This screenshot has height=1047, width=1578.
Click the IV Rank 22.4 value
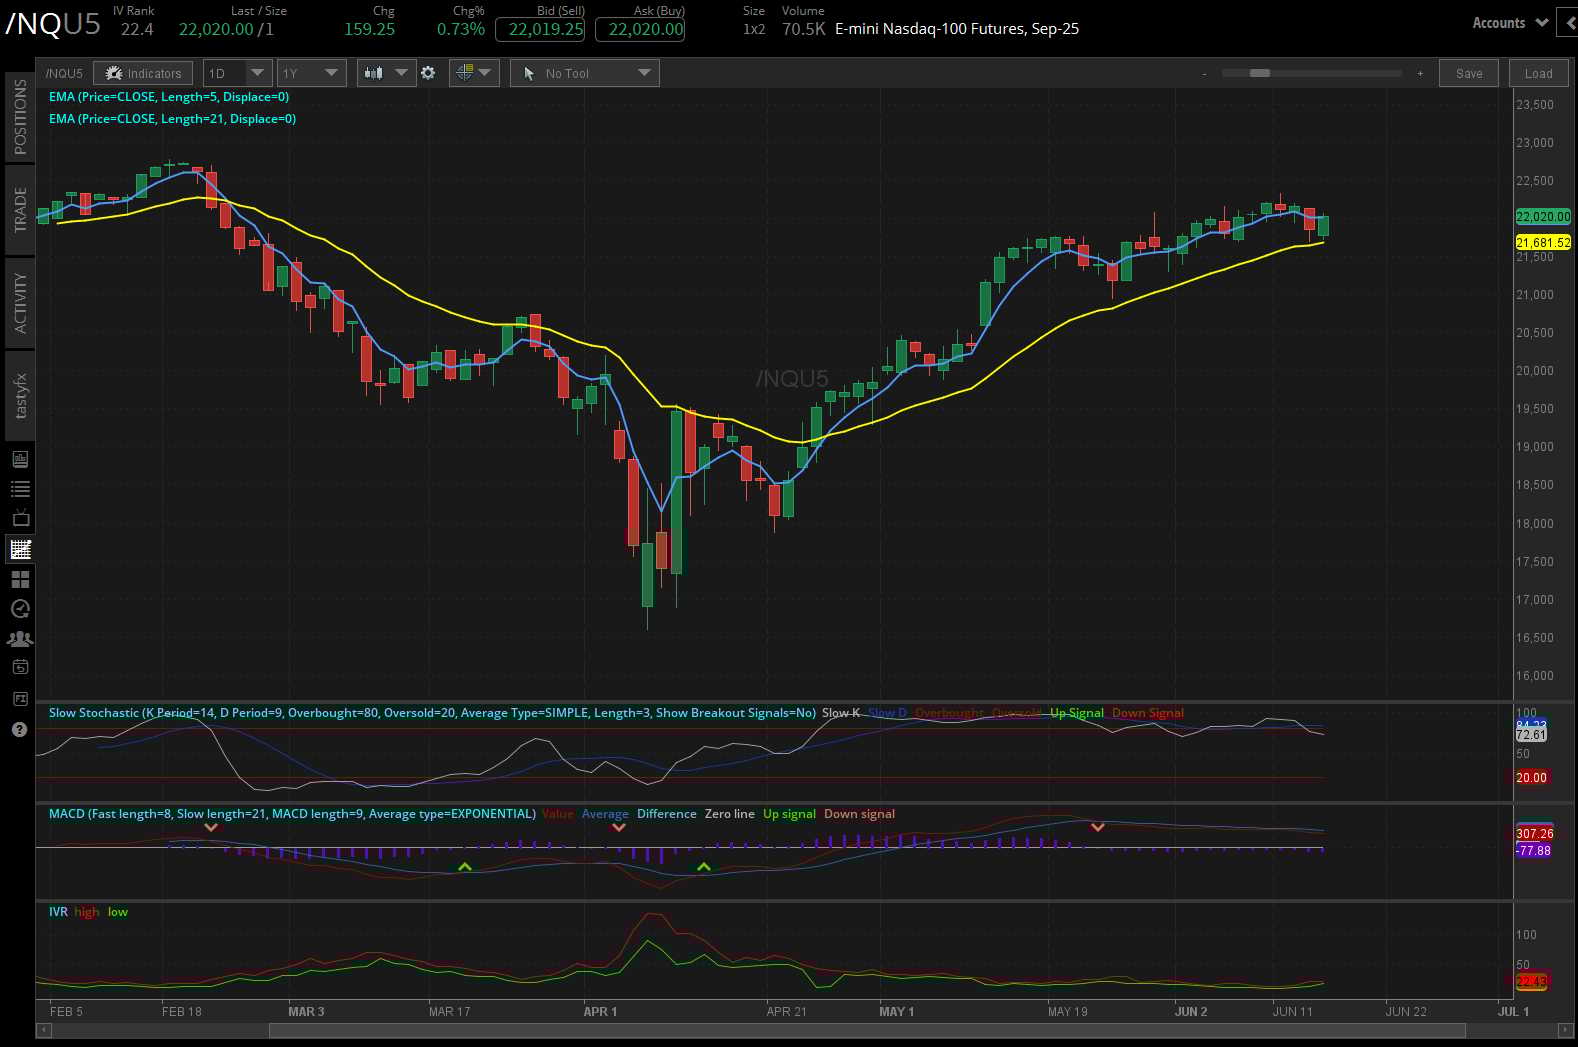click(137, 29)
